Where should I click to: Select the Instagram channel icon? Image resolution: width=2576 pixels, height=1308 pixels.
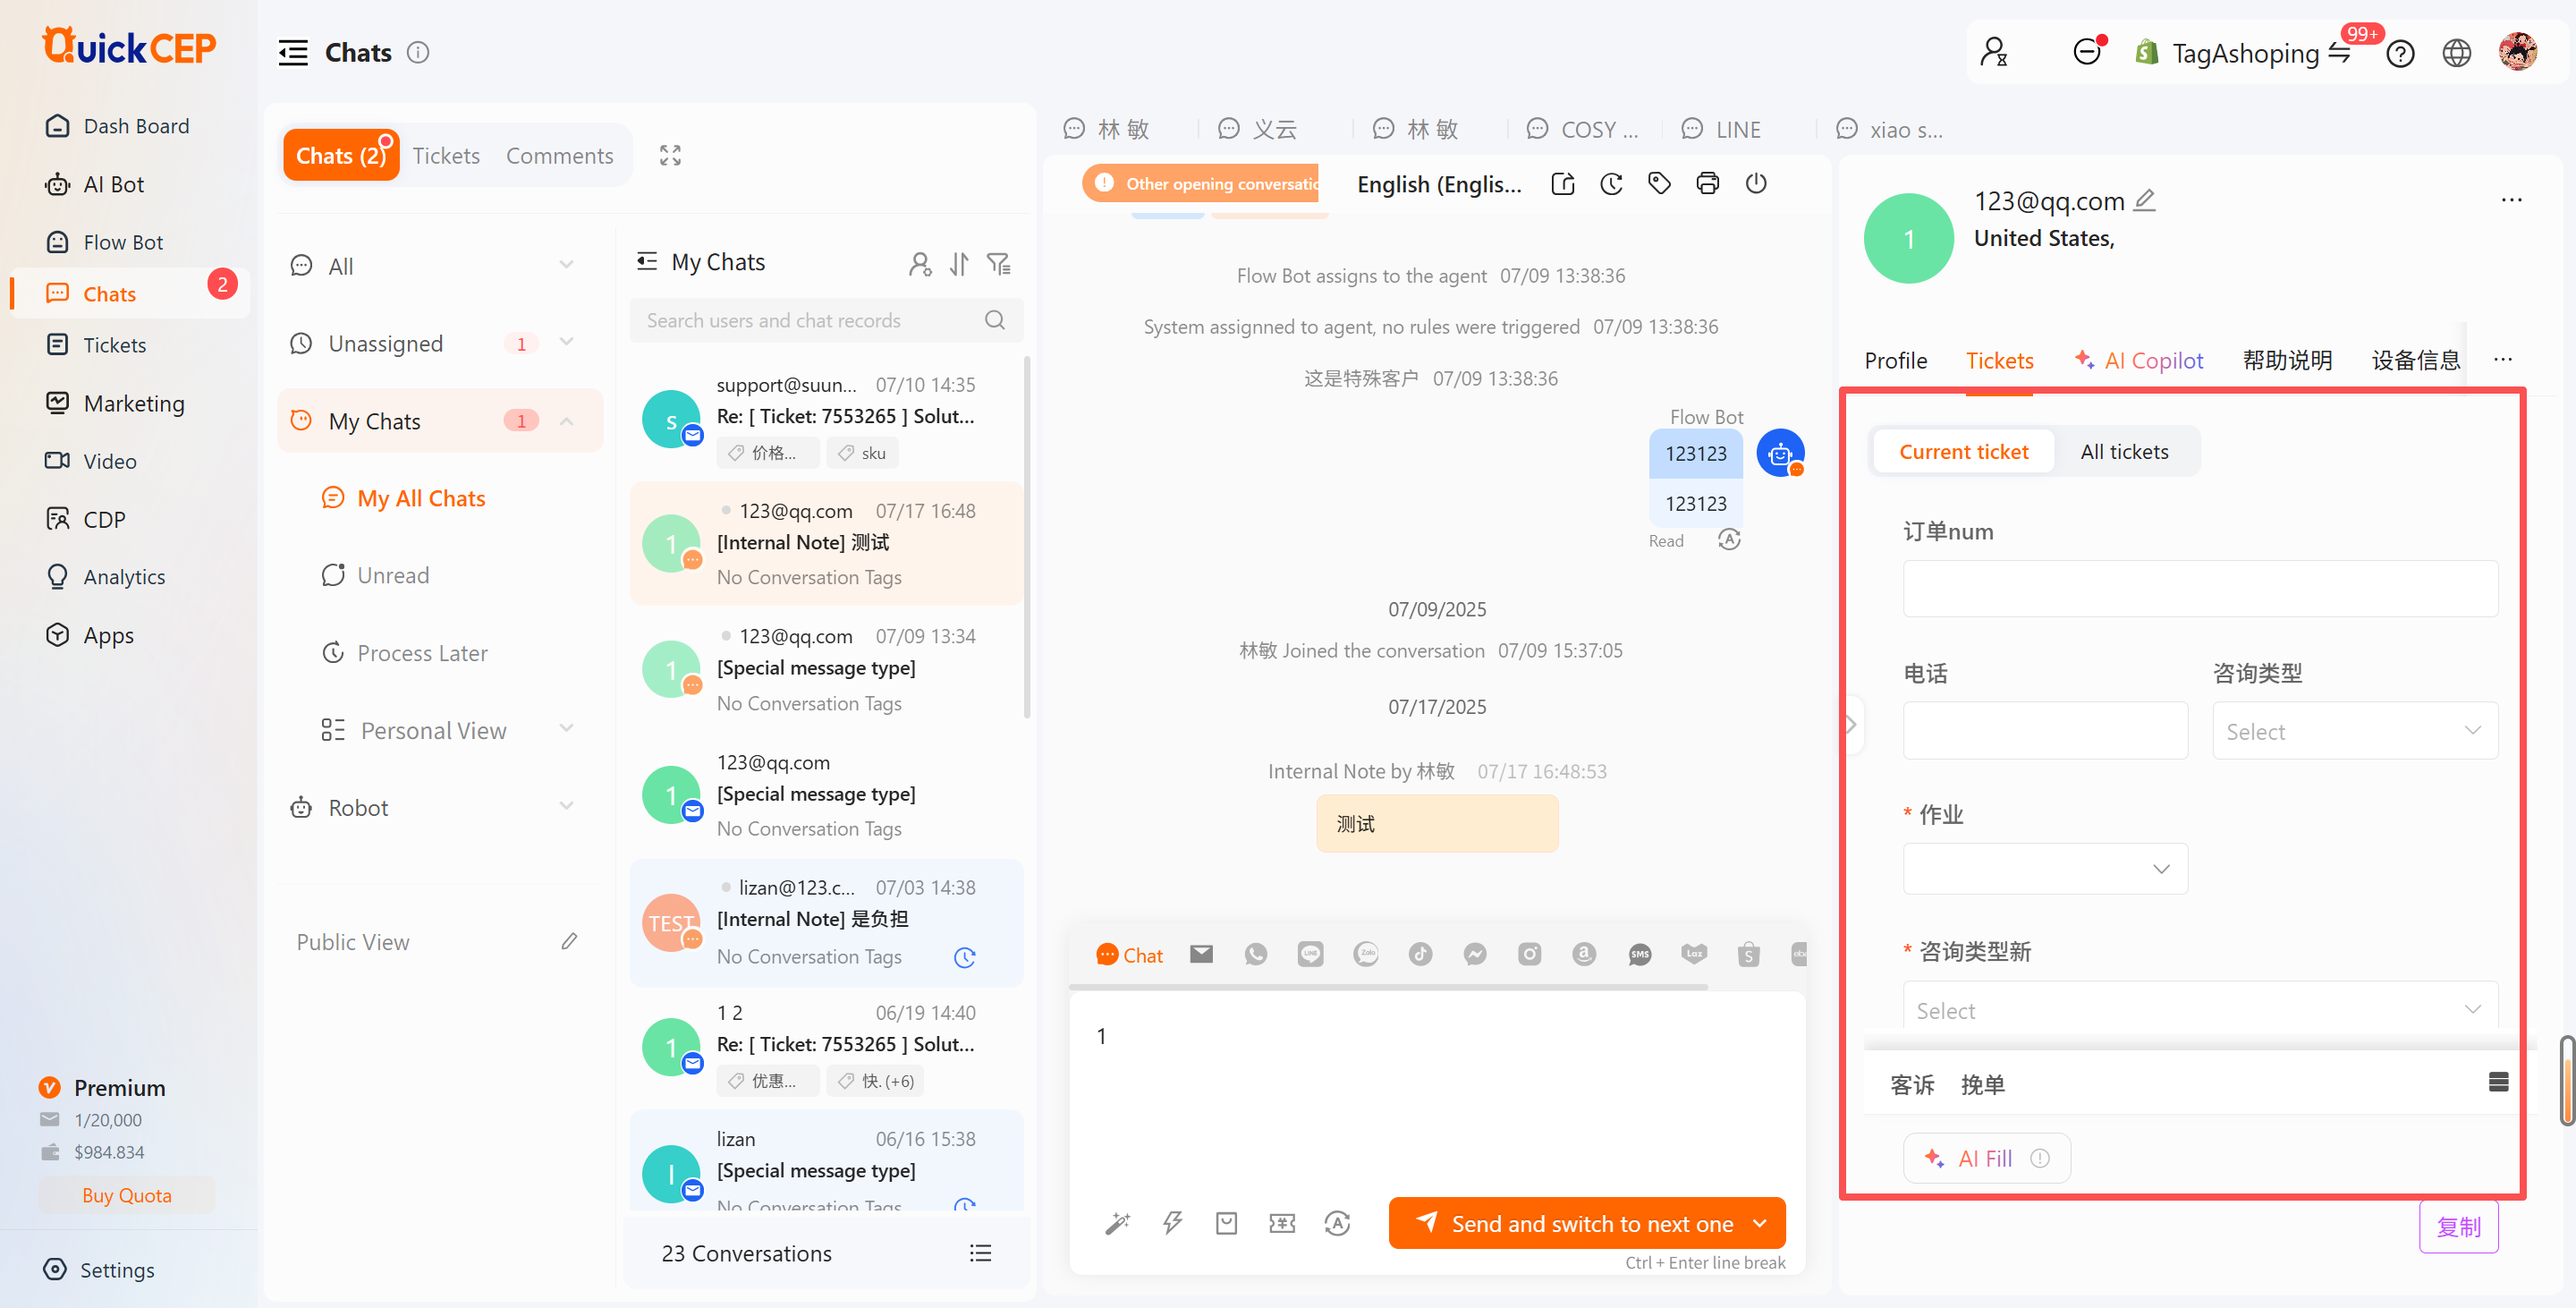click(1529, 954)
